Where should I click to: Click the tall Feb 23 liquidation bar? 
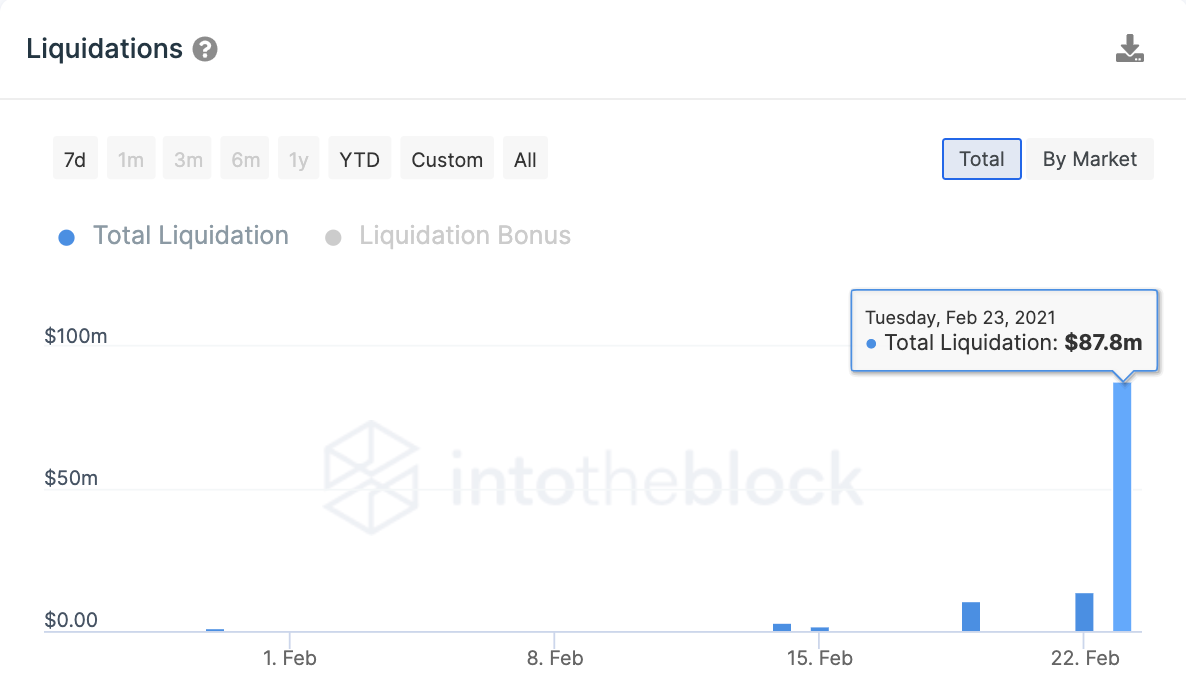(1122, 507)
